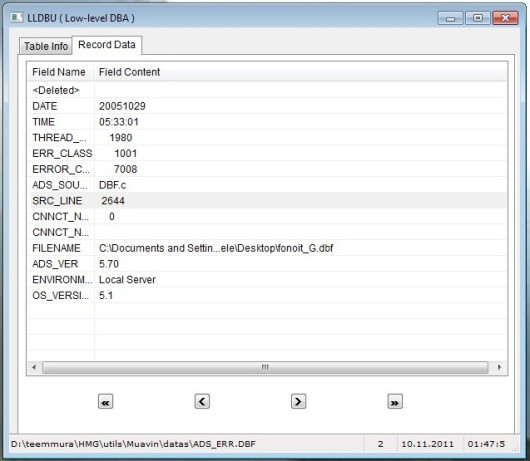The height and width of the screenshot is (461, 530).
Task: Switch to the Table Info tab
Action: tap(46, 46)
